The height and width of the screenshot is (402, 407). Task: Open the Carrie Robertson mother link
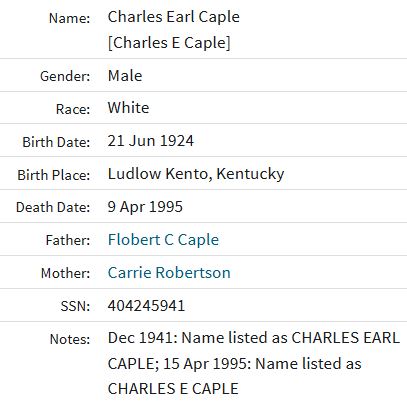169,273
